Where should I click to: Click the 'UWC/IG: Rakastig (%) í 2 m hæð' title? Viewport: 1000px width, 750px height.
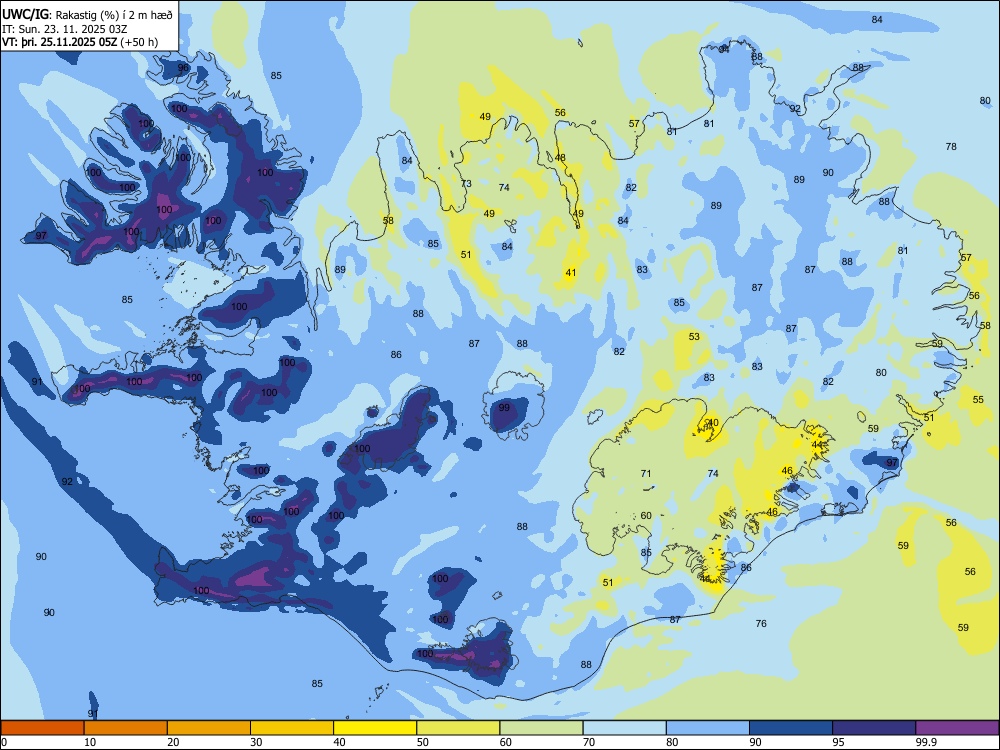pyautogui.click(x=87, y=15)
